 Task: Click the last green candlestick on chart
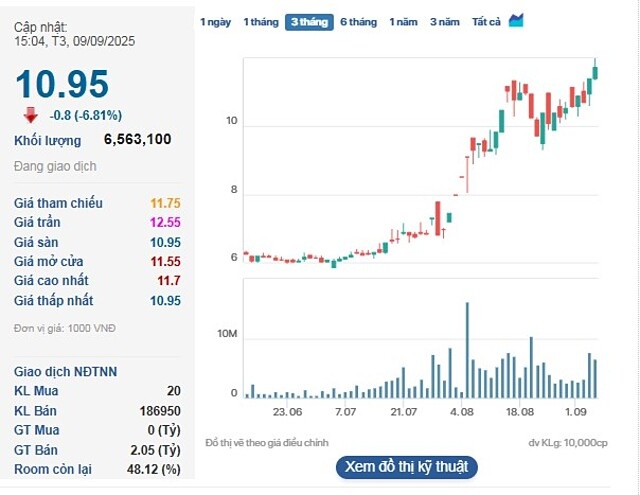(595, 71)
